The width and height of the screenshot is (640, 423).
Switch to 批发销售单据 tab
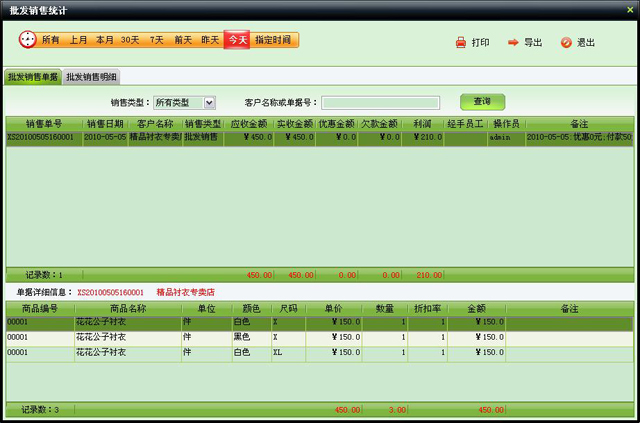(x=33, y=77)
